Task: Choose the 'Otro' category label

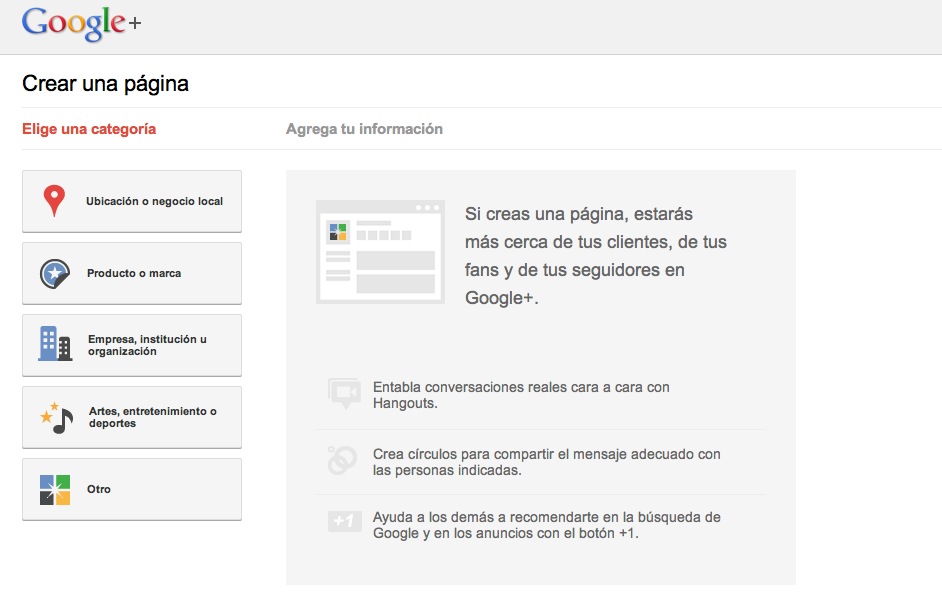Action: tap(99, 489)
